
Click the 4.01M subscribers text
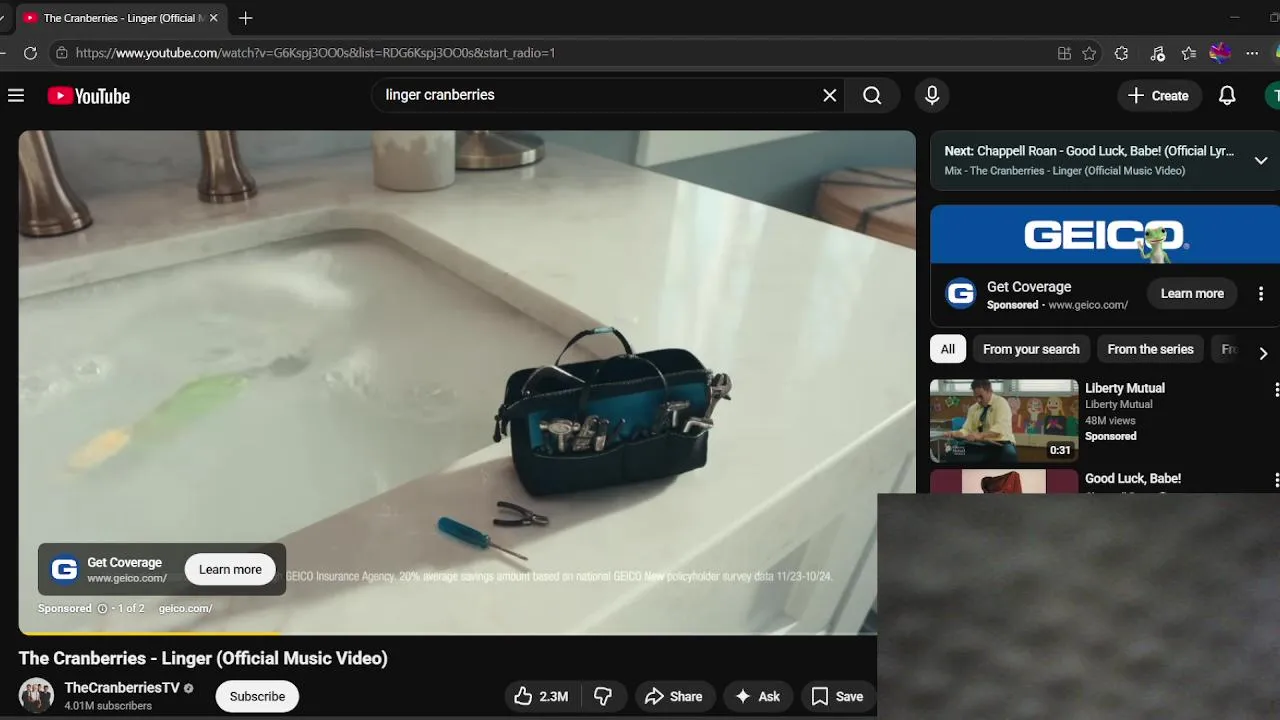(108, 706)
